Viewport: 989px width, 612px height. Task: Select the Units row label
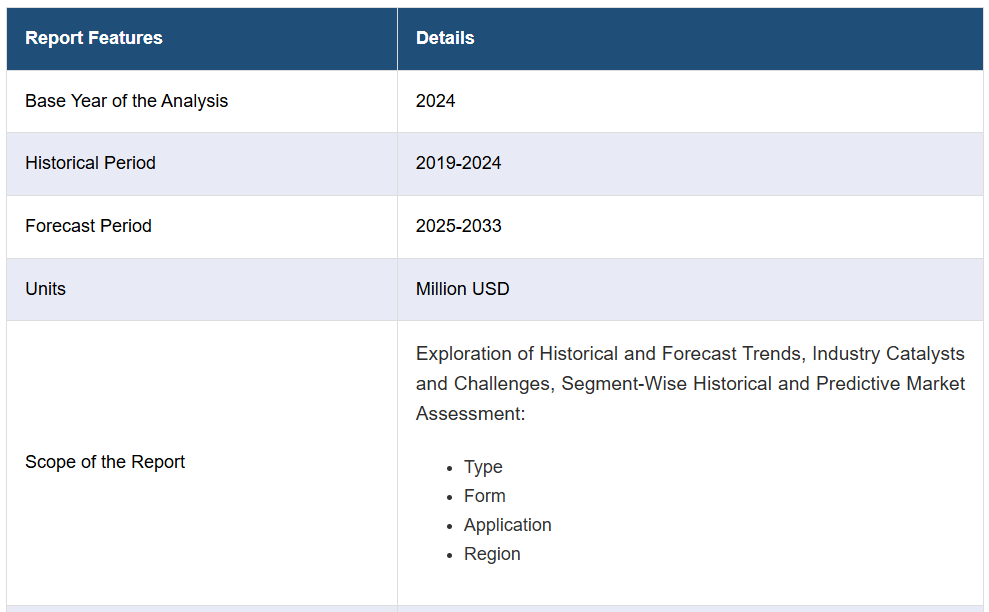[45, 289]
